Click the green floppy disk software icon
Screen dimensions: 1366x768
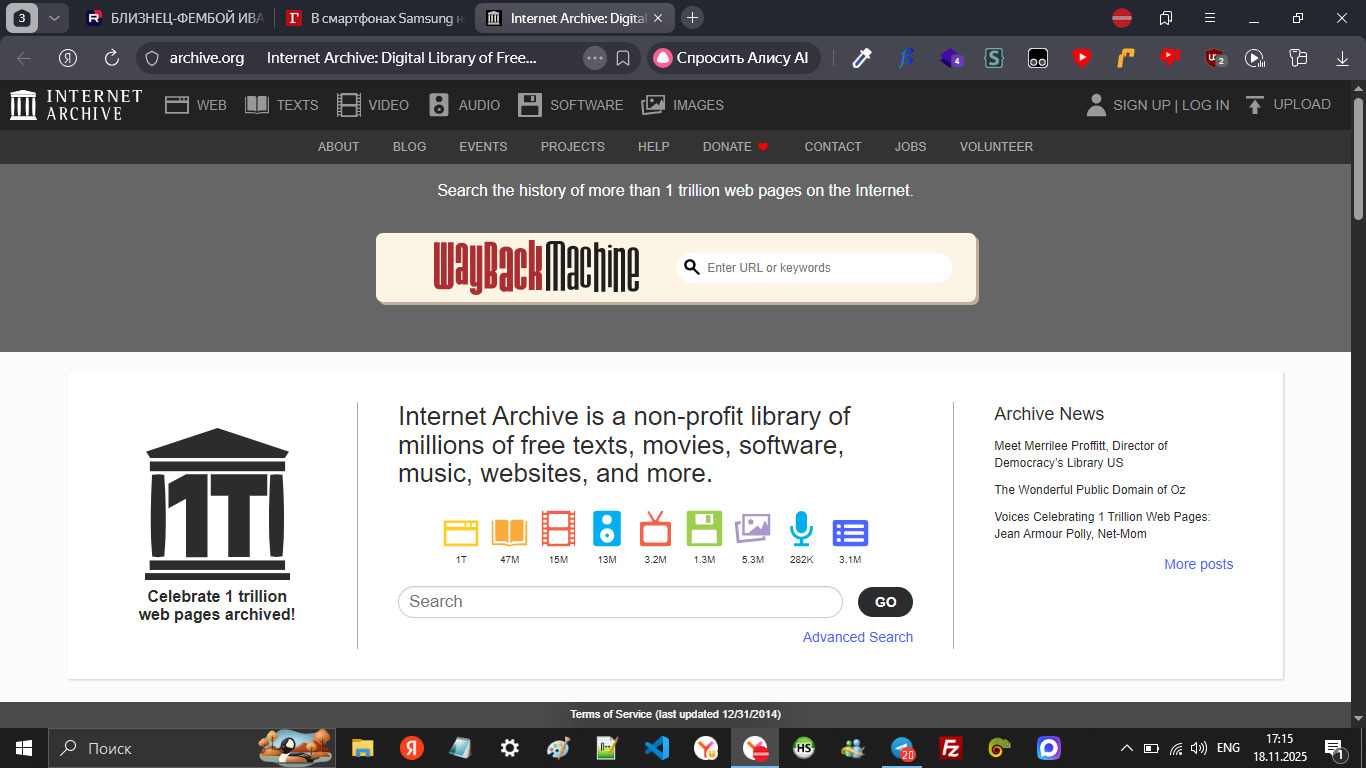pyautogui.click(x=704, y=530)
